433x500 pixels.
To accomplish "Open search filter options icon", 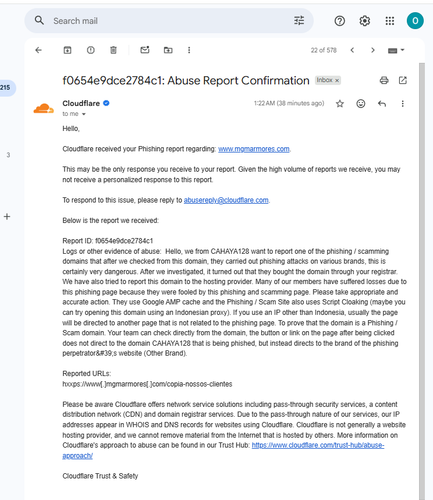I will pos(299,21).
